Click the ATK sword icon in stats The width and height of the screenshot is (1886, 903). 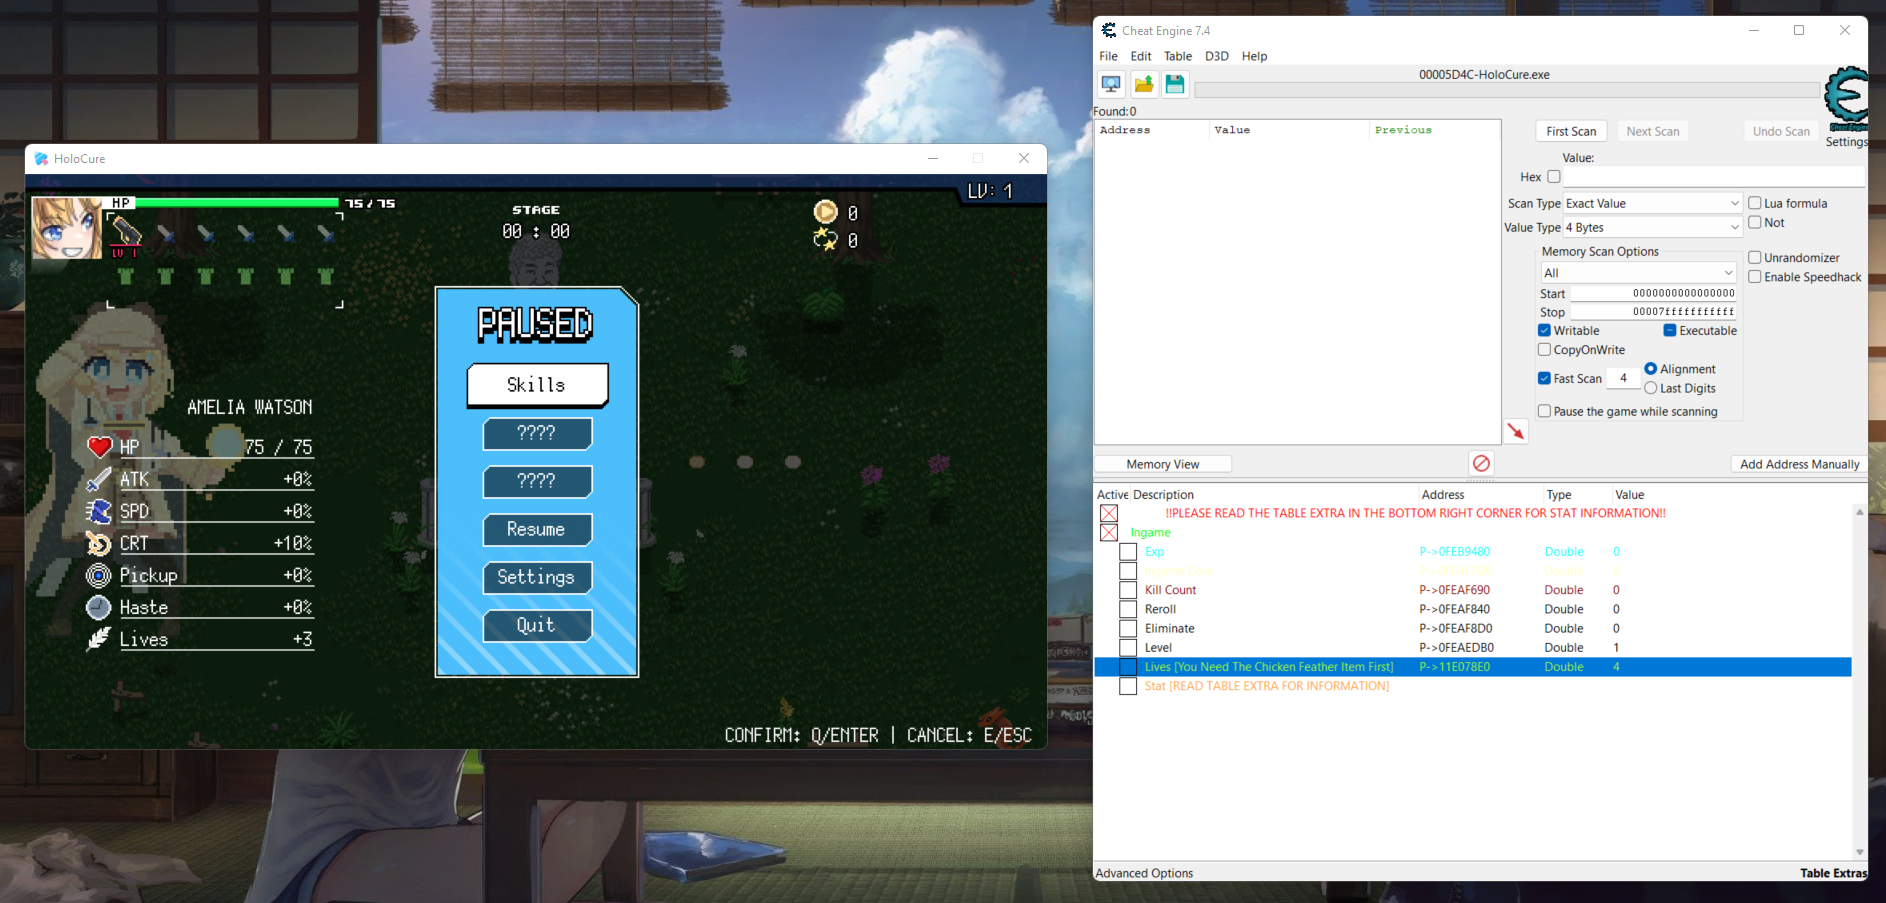point(99,480)
